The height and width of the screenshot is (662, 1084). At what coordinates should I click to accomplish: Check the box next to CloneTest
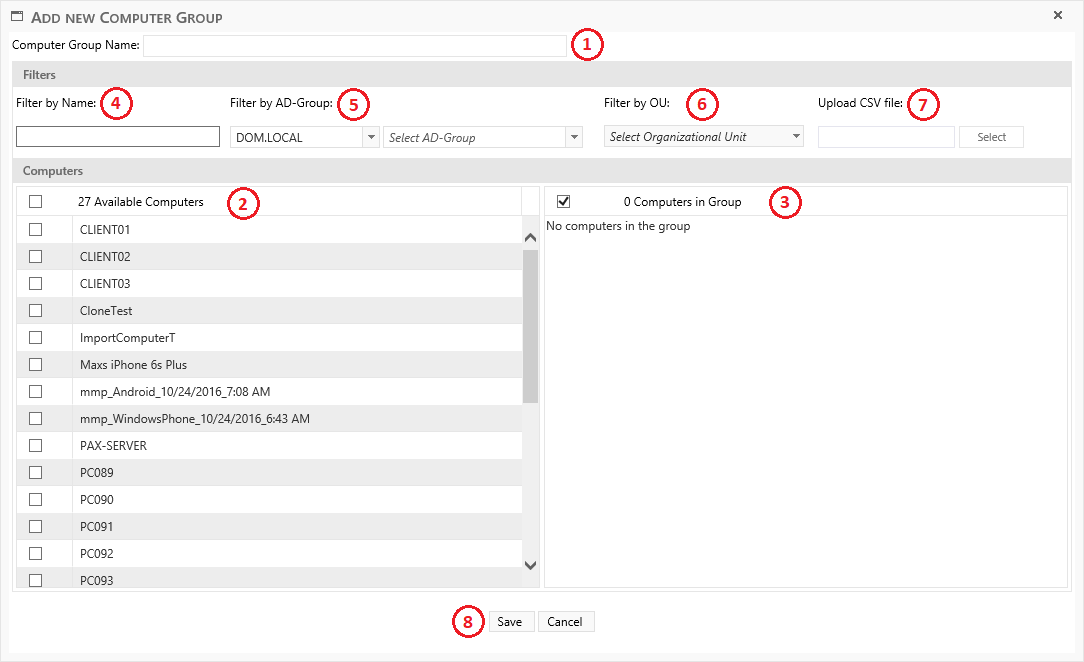click(36, 311)
